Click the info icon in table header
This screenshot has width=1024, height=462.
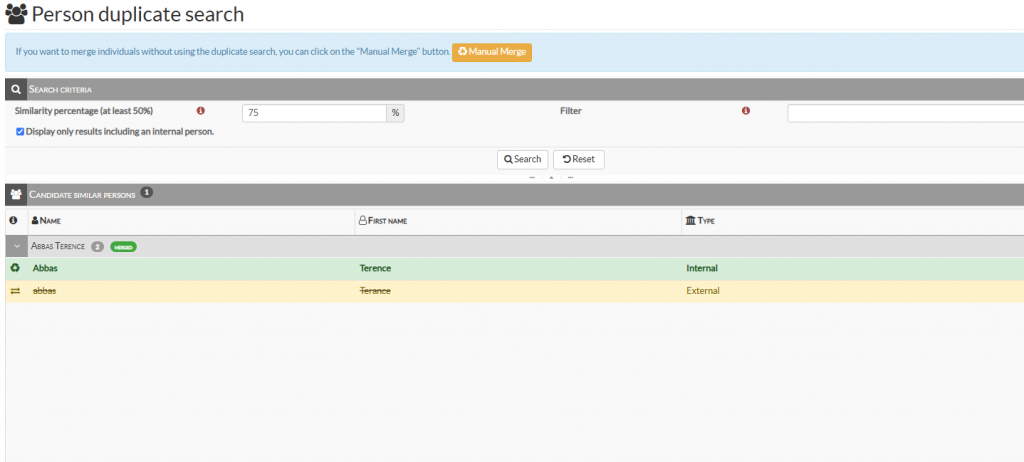14,220
